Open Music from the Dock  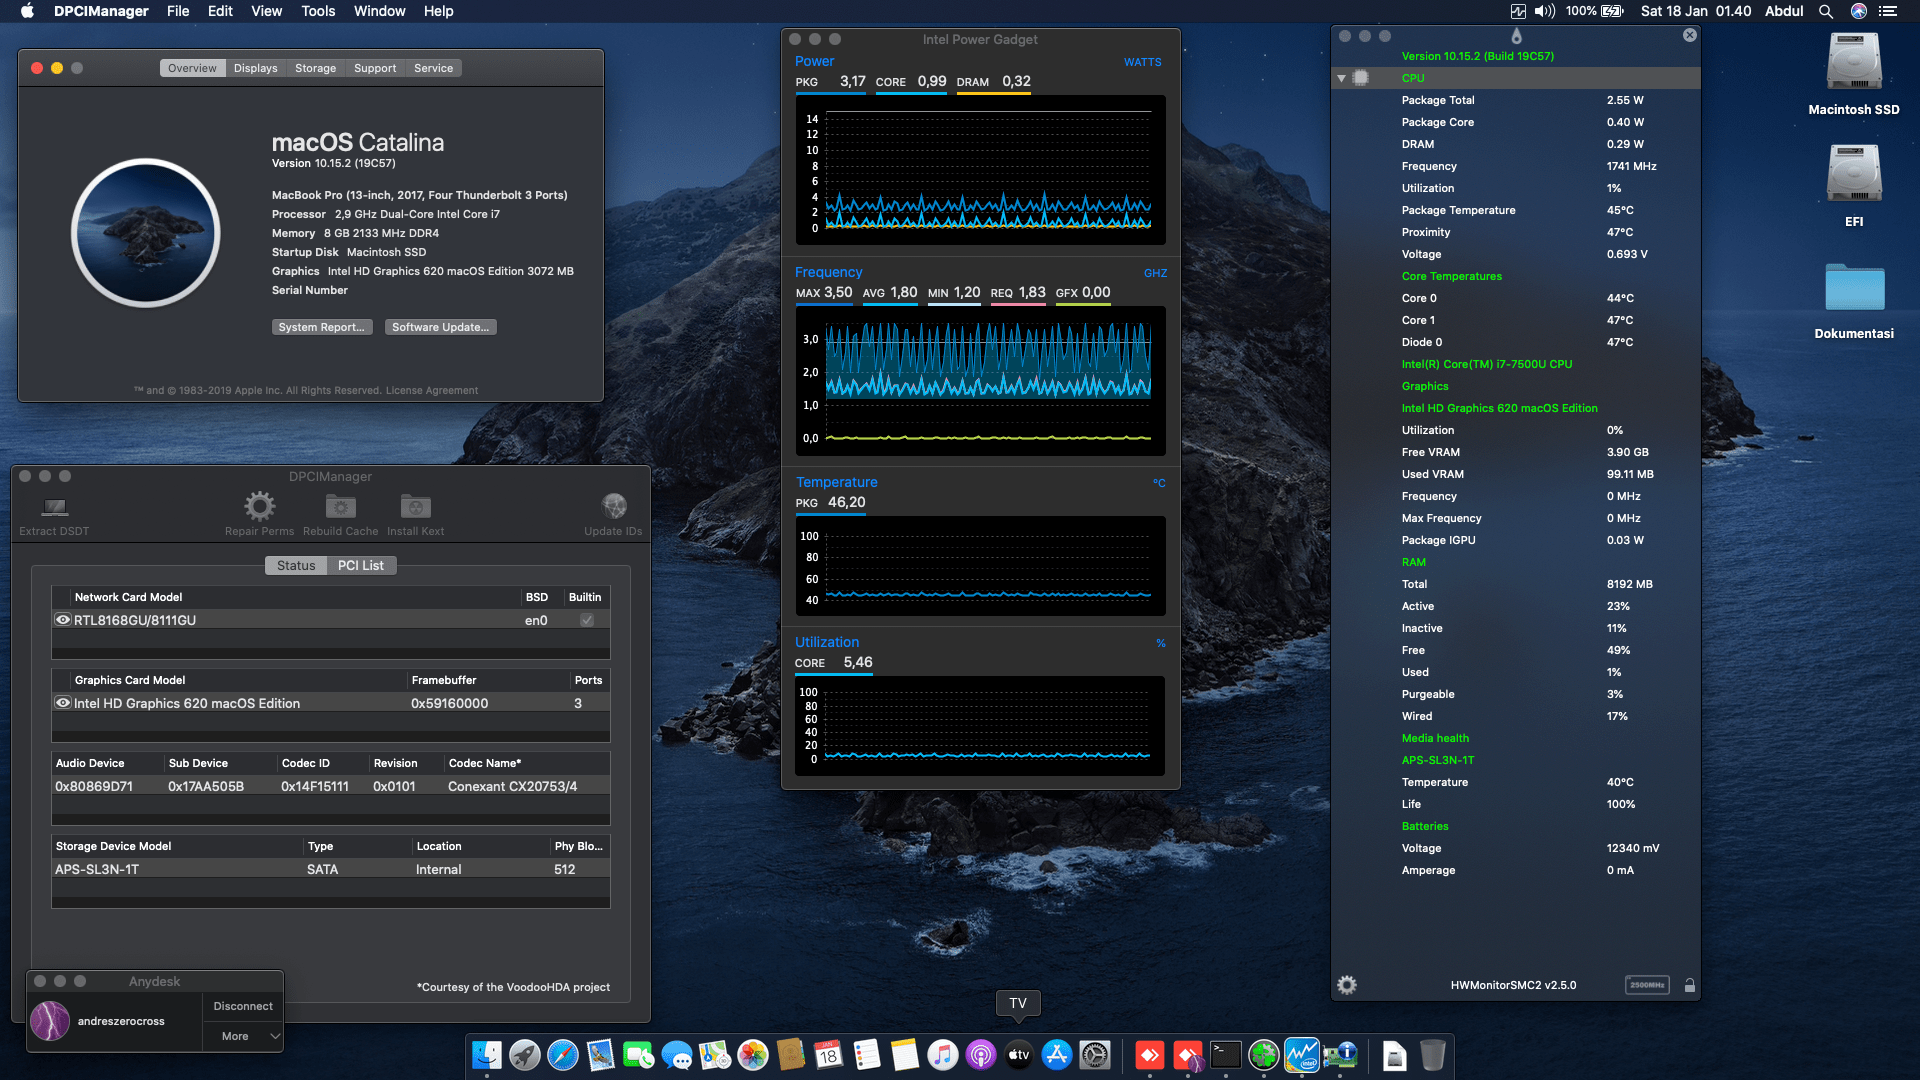tap(943, 1055)
